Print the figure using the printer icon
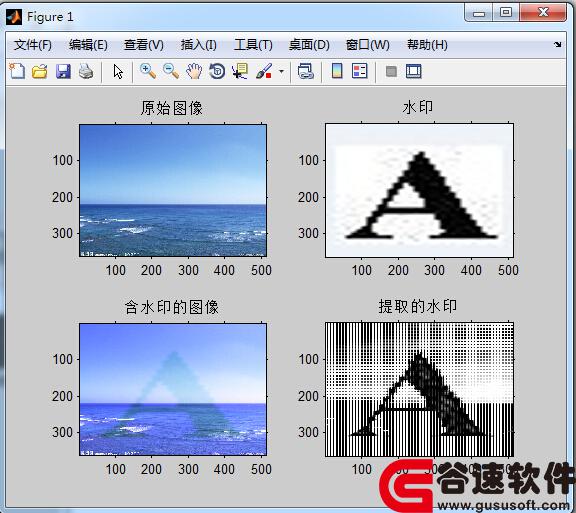Viewport: 576px width, 513px height. (x=86, y=71)
